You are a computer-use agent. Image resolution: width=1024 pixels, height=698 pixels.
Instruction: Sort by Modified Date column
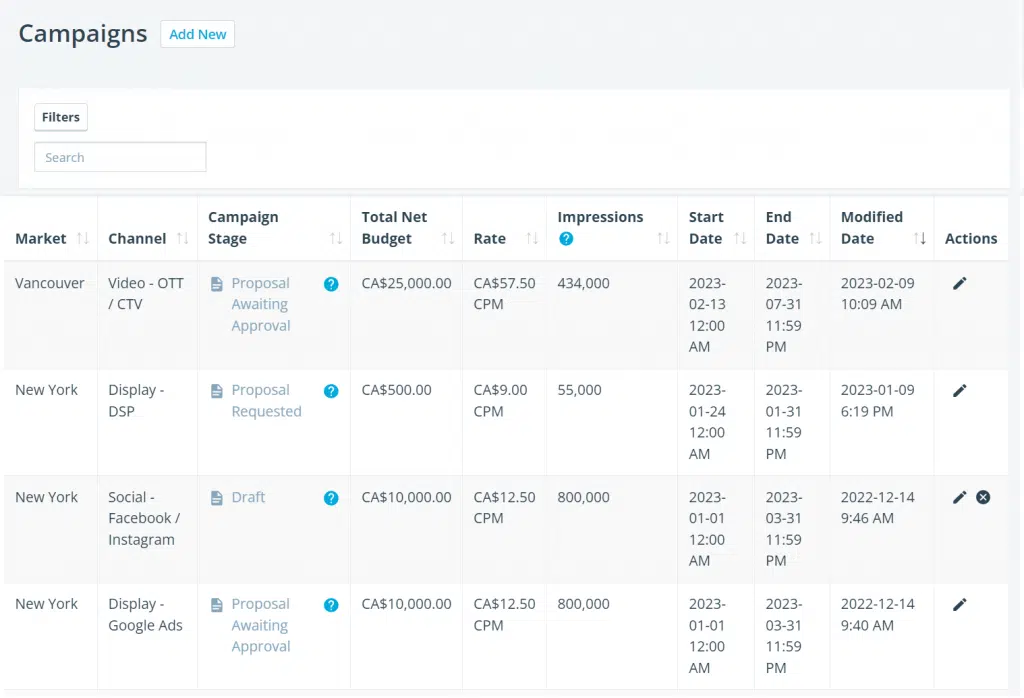(921, 239)
